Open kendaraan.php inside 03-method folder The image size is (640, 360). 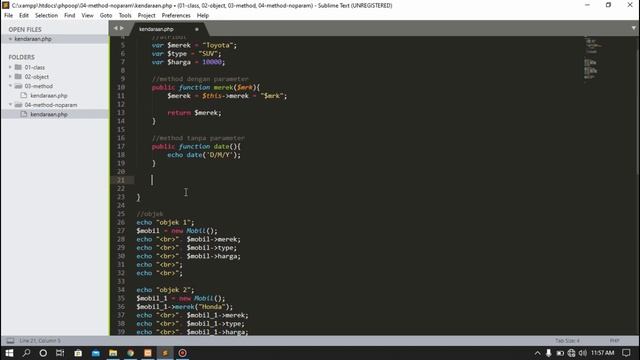[49, 96]
